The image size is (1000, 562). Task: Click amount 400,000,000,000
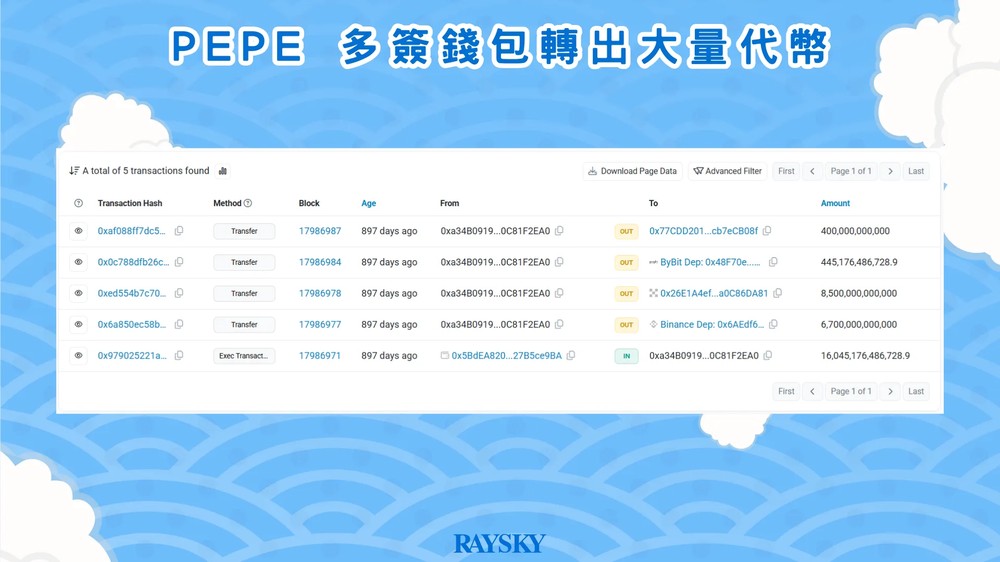pos(855,231)
